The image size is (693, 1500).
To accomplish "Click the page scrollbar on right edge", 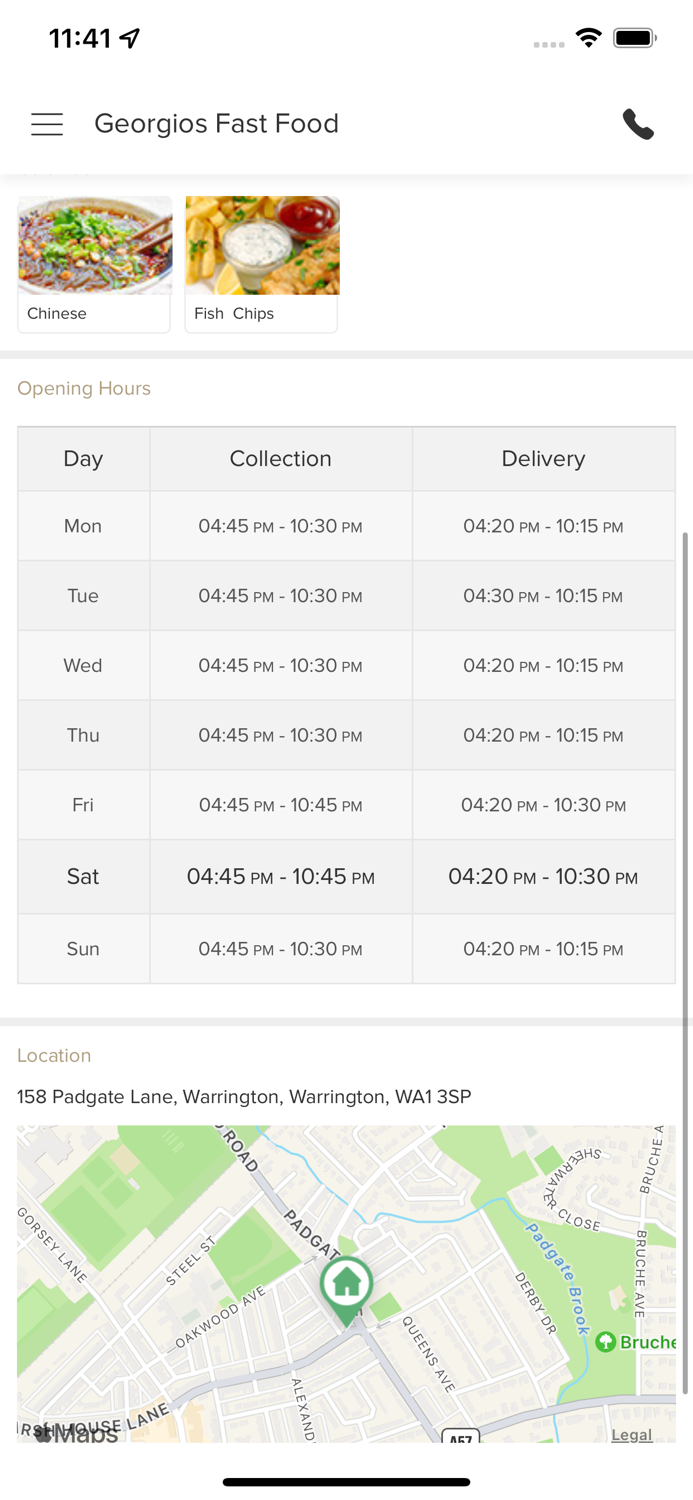I will pyautogui.click(x=685, y=960).
